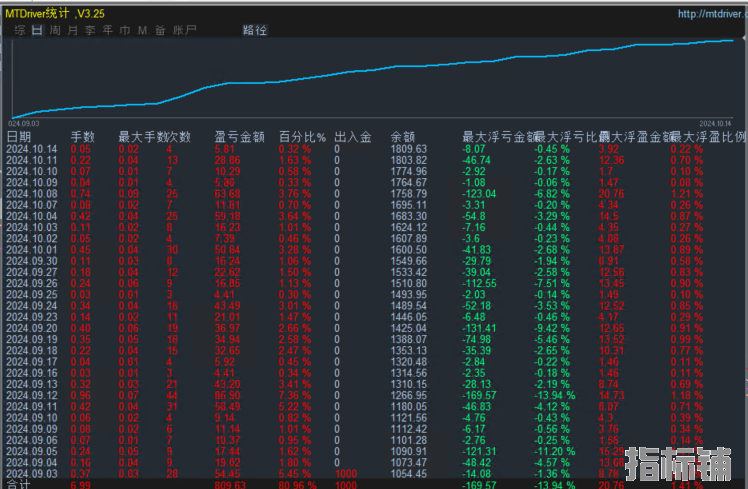This screenshot has height=489, width=748.
Task: Switch to the 账户 account tab
Action: [x=184, y=31]
